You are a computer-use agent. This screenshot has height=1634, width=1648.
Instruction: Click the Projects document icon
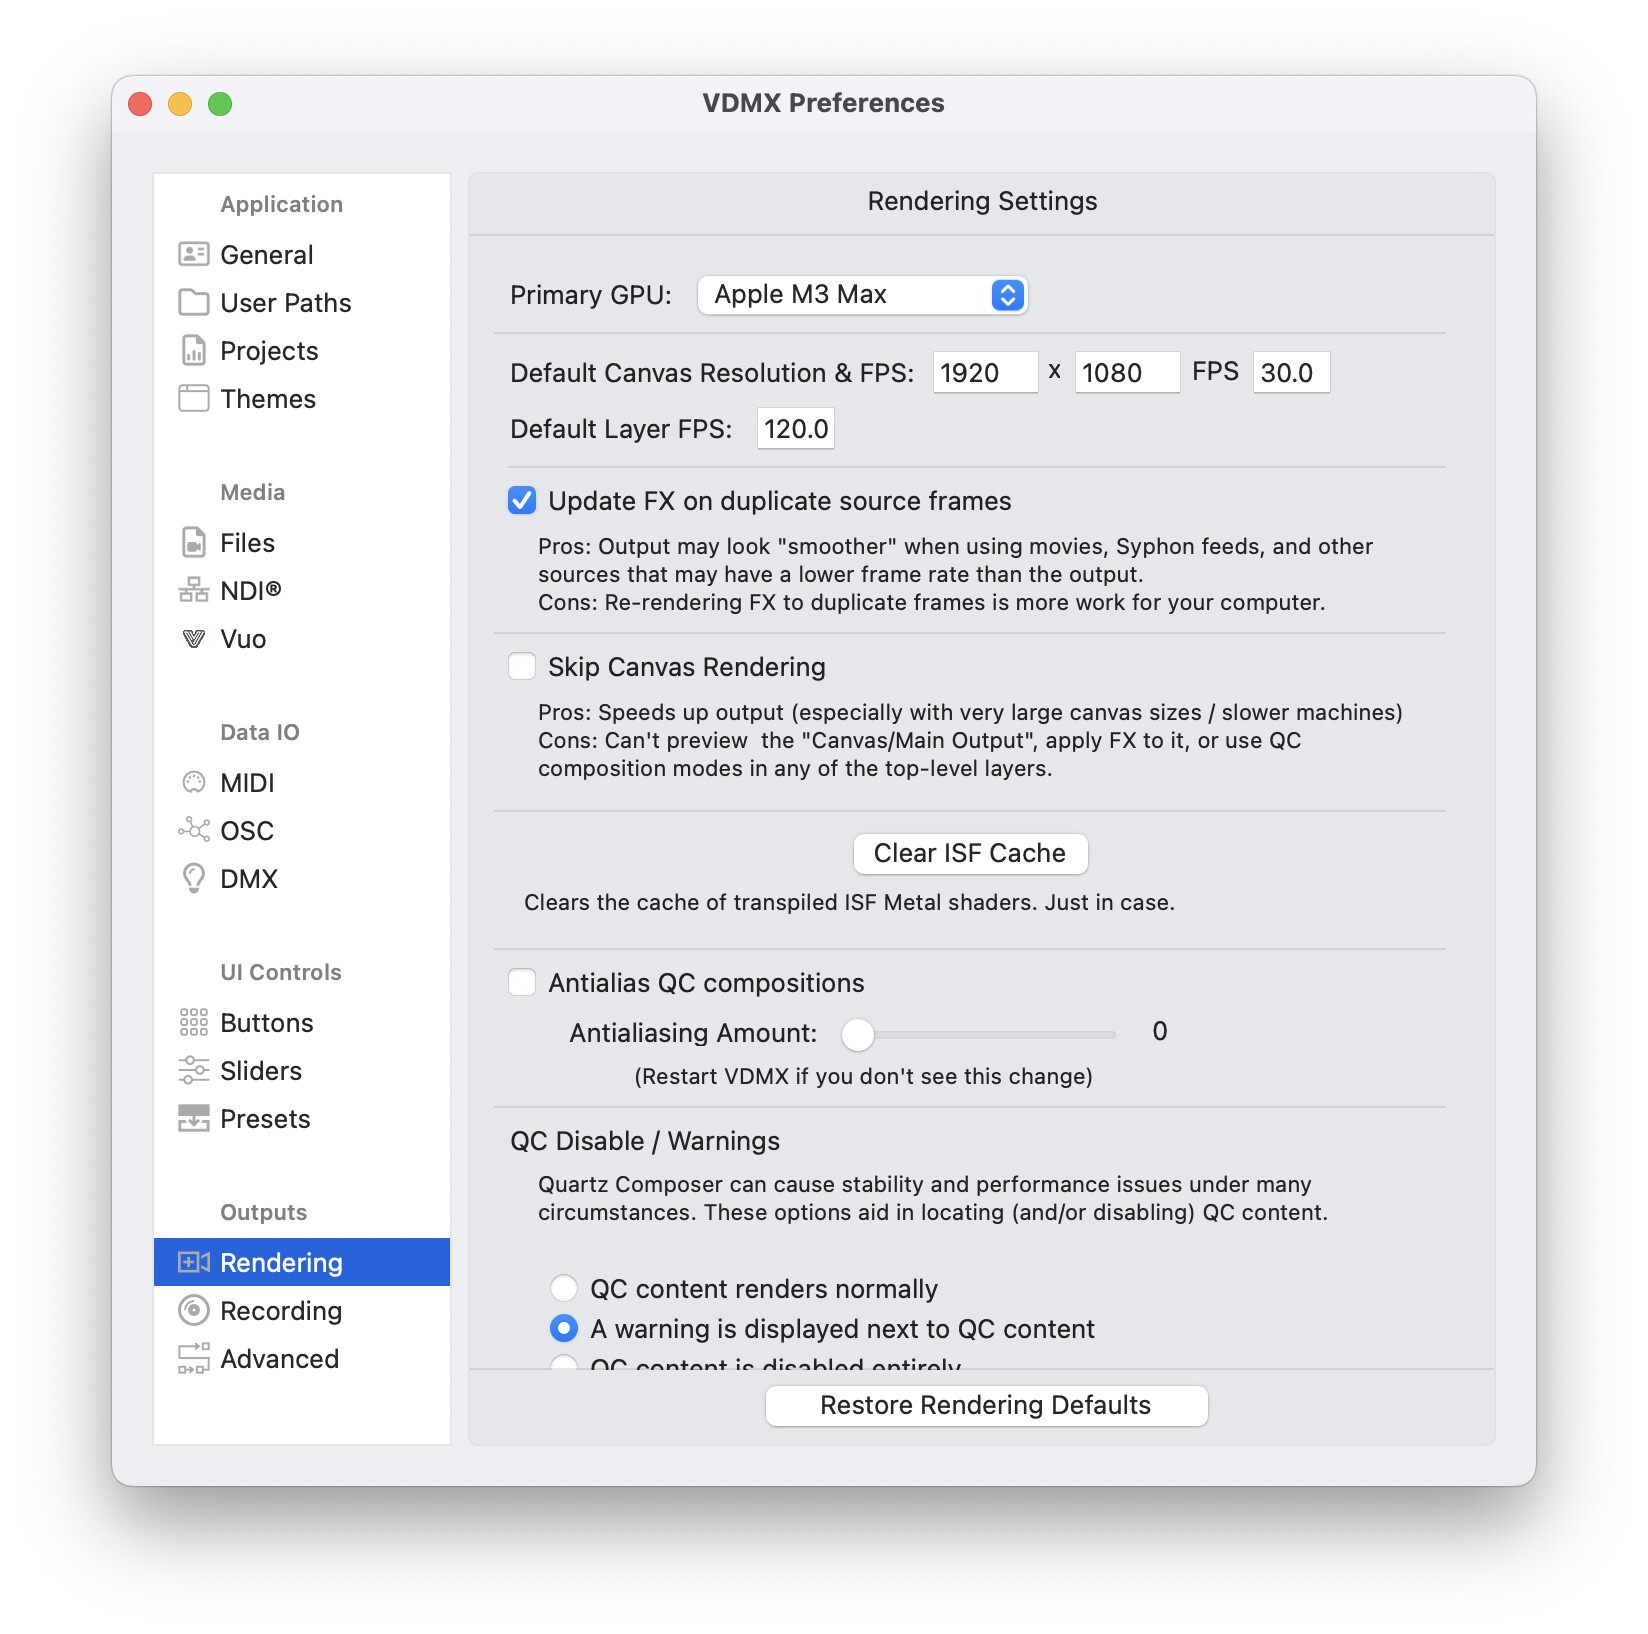click(x=193, y=351)
